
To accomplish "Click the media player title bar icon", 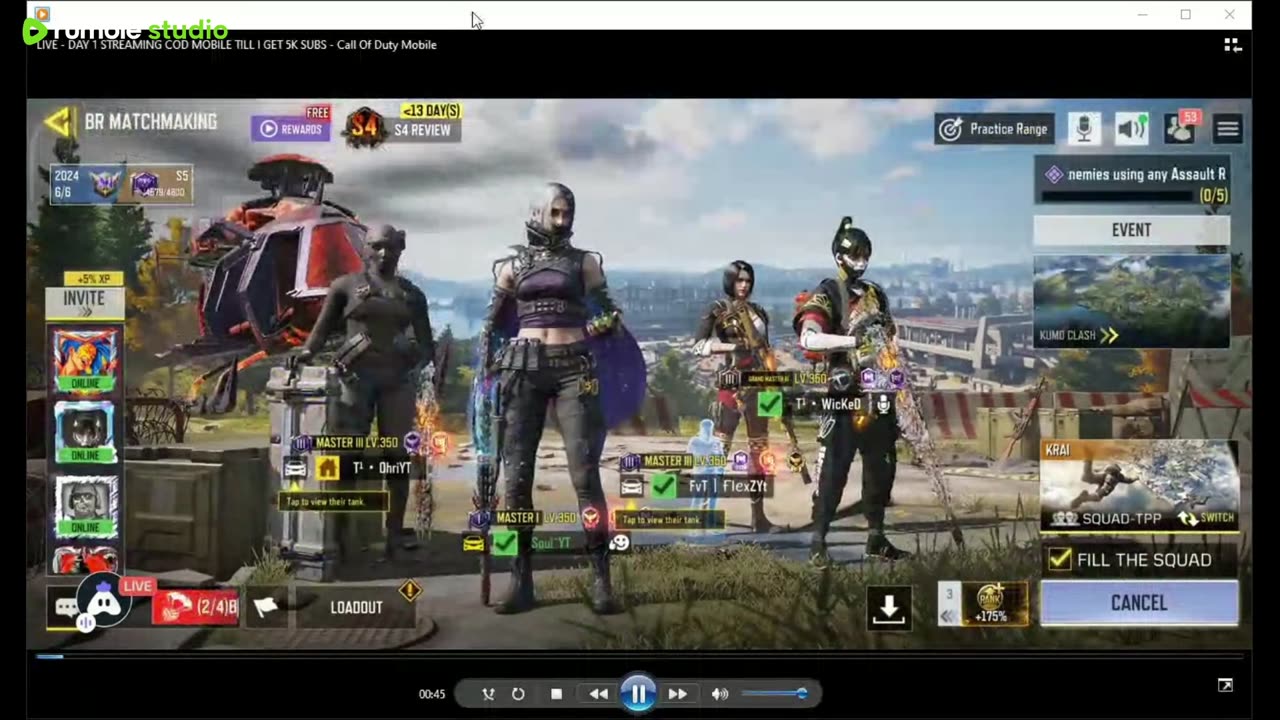I will coord(41,14).
